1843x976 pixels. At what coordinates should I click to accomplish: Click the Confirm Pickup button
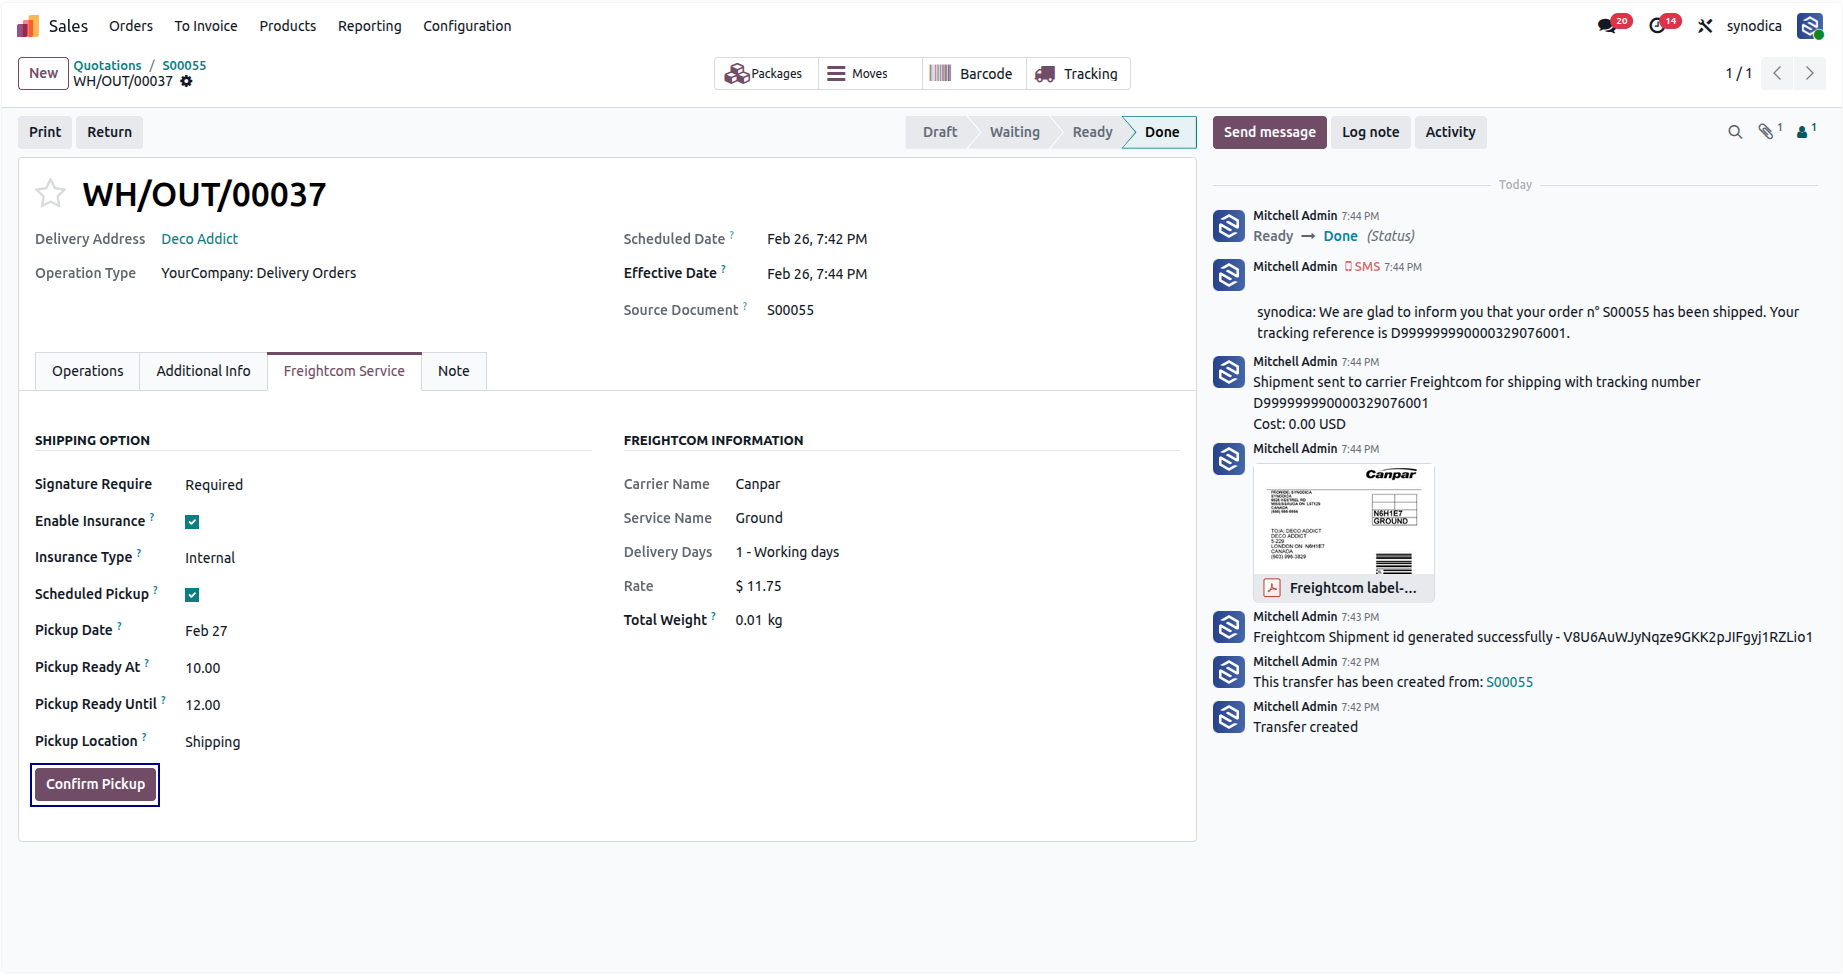96,784
